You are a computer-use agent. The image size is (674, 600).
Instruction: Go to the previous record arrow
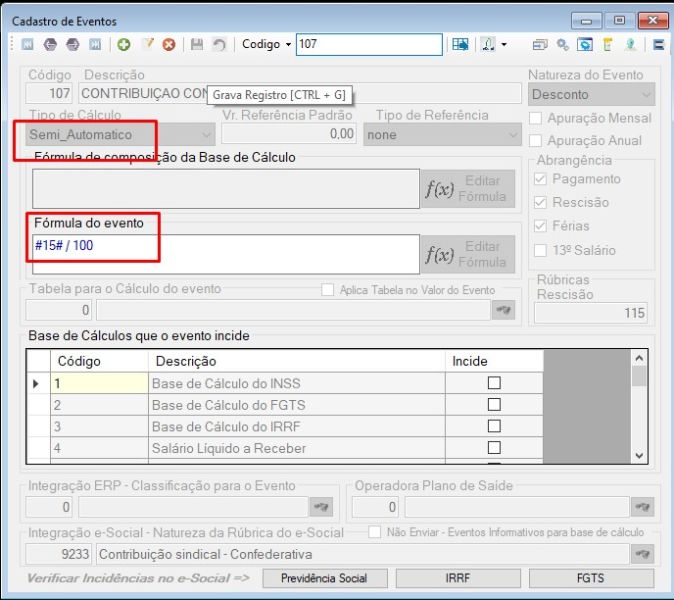pyautogui.click(x=50, y=44)
